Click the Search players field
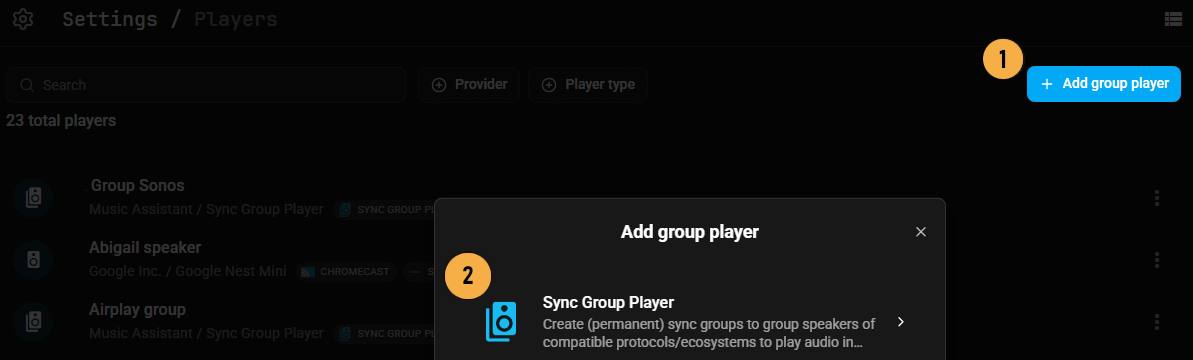 point(205,84)
